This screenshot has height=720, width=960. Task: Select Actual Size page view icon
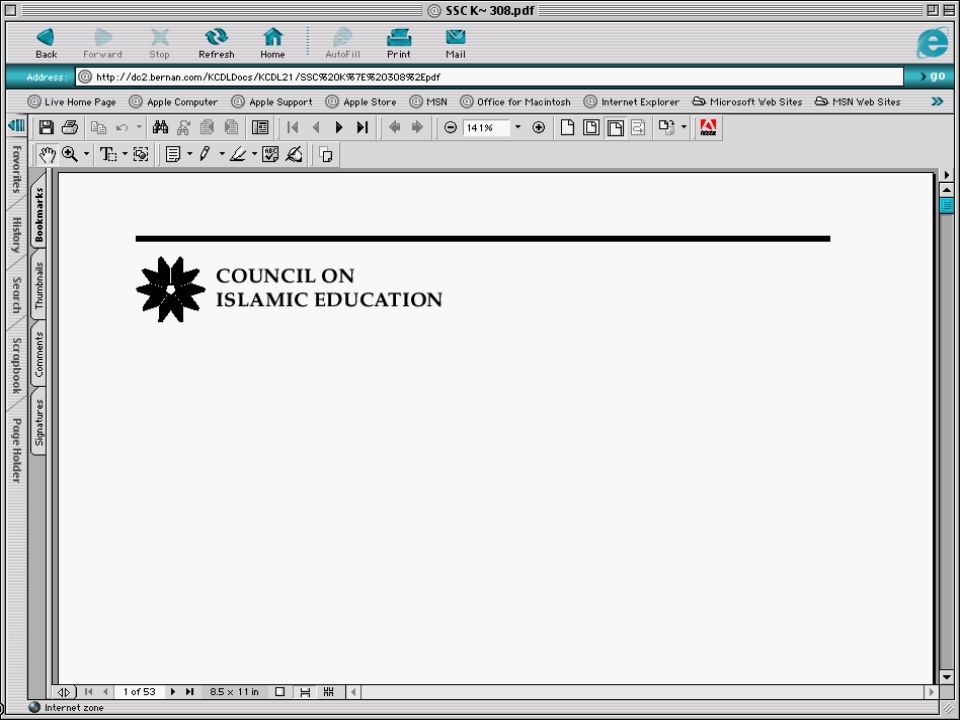tap(568, 127)
